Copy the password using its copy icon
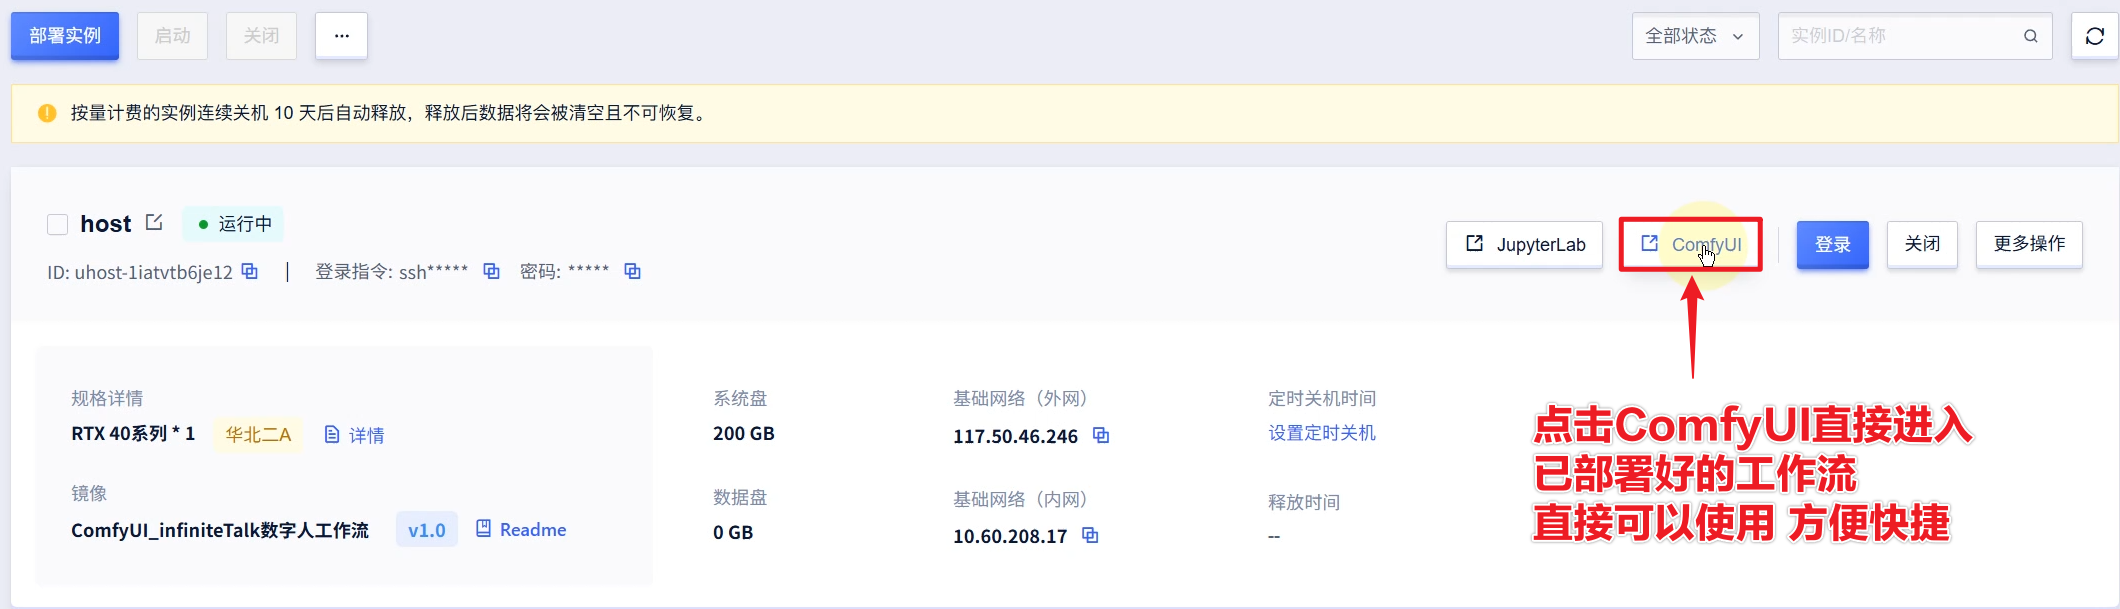The width and height of the screenshot is (2120, 609). click(632, 271)
